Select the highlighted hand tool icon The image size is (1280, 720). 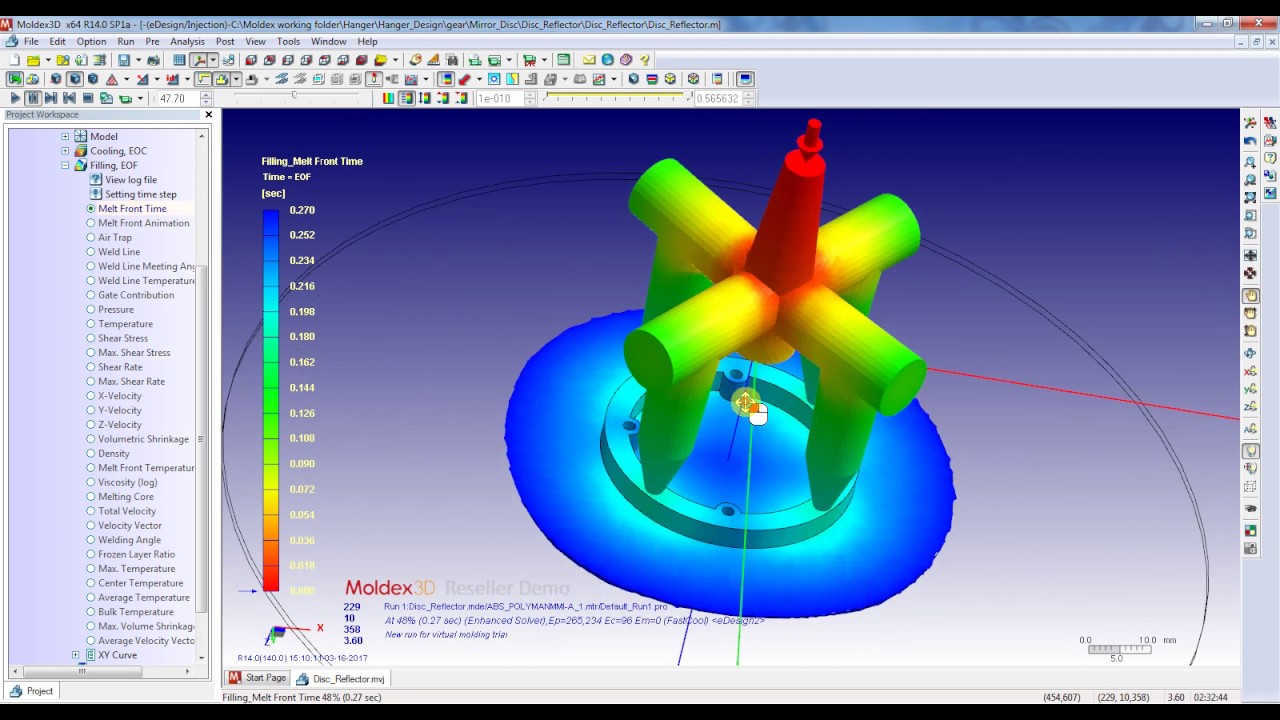point(1250,295)
